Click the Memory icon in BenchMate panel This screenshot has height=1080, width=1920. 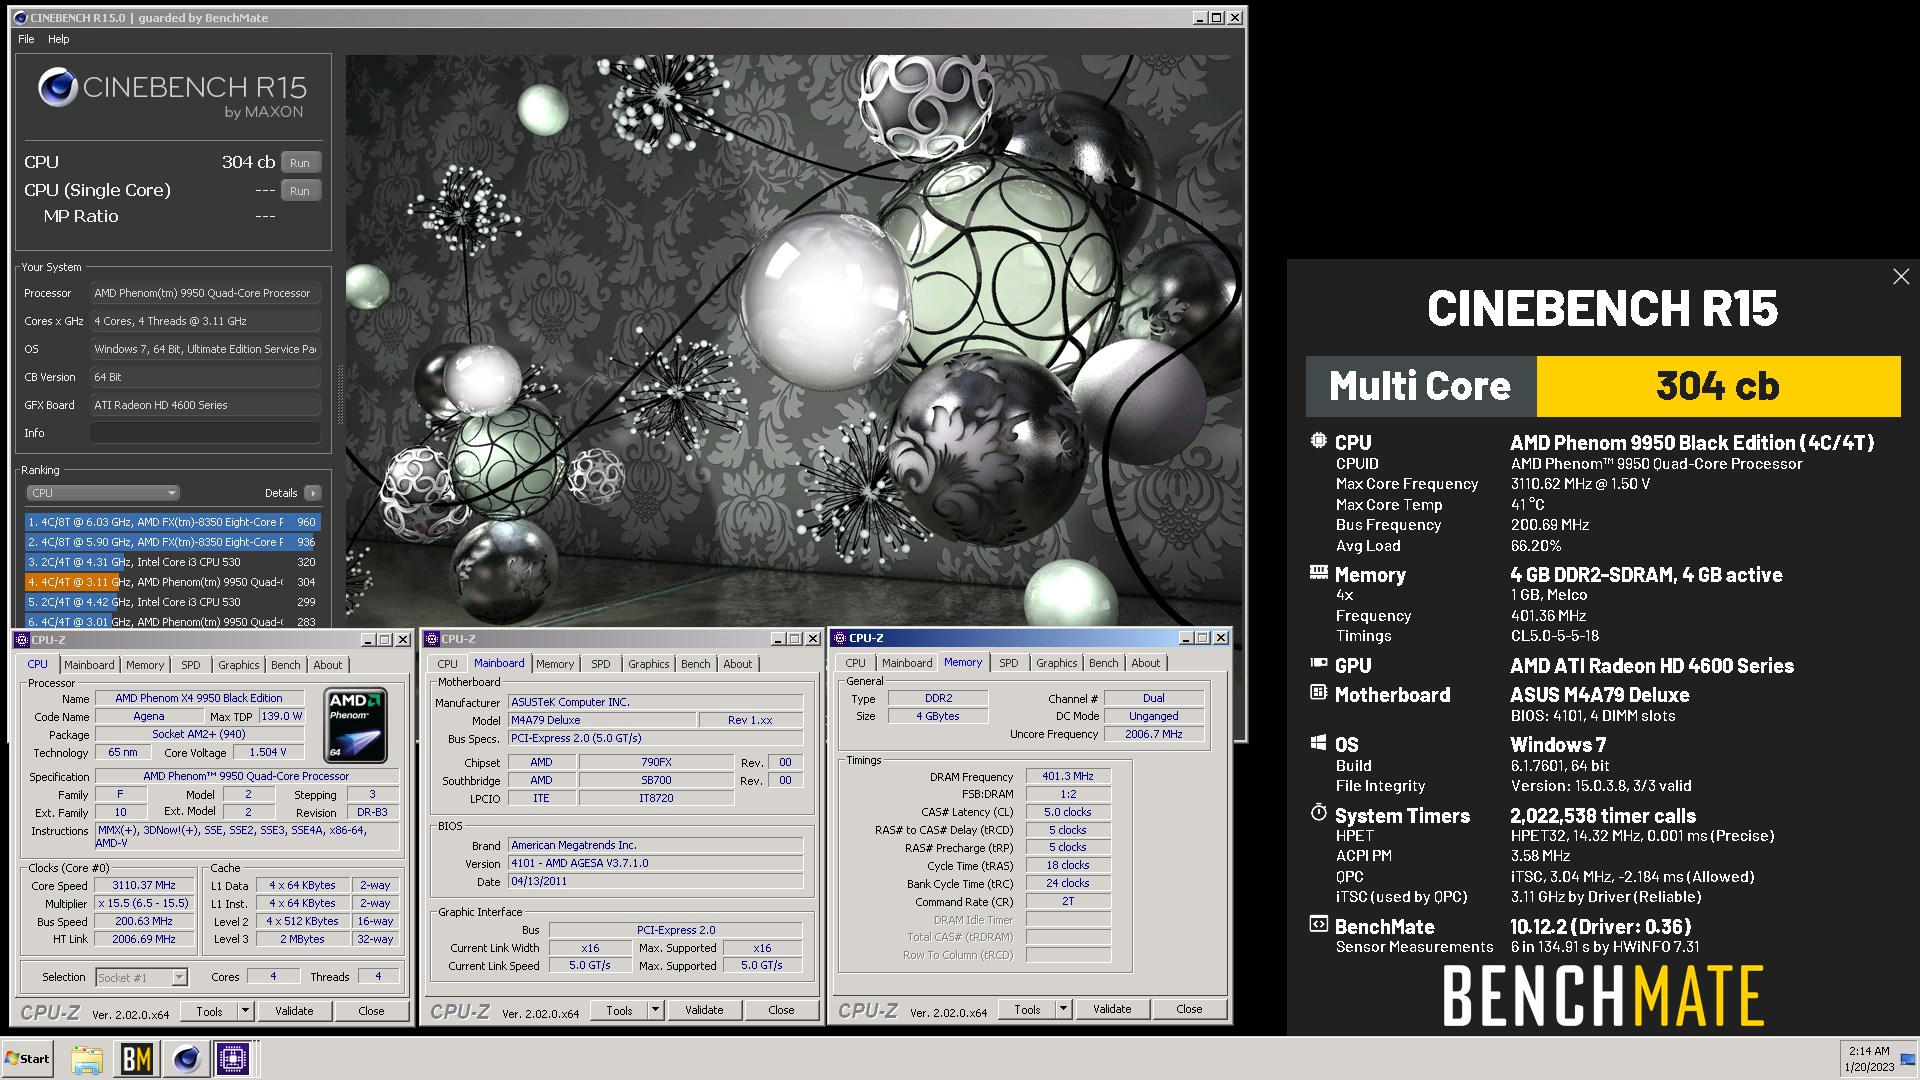pos(1318,573)
